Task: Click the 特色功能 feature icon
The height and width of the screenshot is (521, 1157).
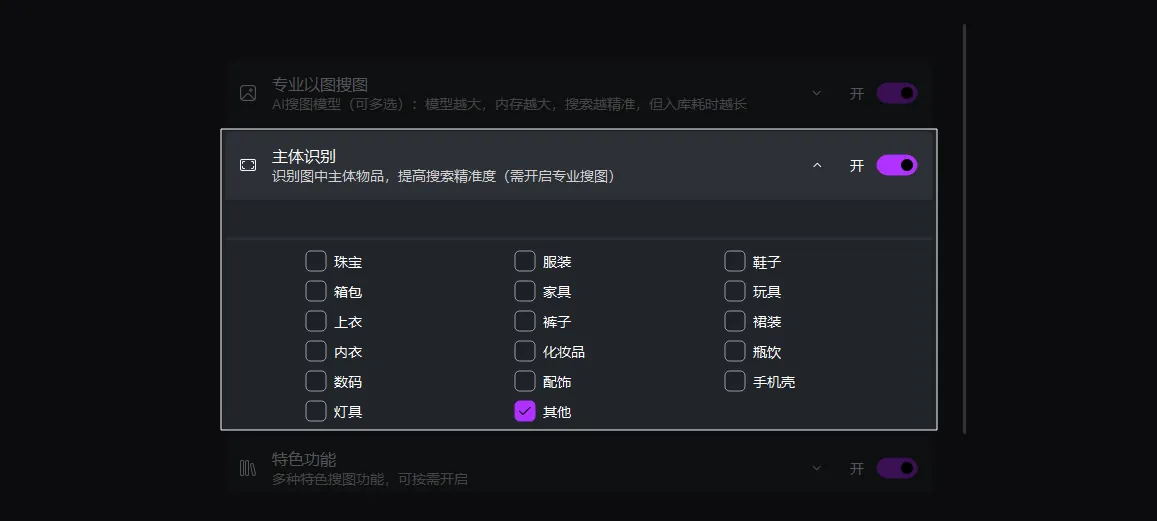Action: (248, 468)
